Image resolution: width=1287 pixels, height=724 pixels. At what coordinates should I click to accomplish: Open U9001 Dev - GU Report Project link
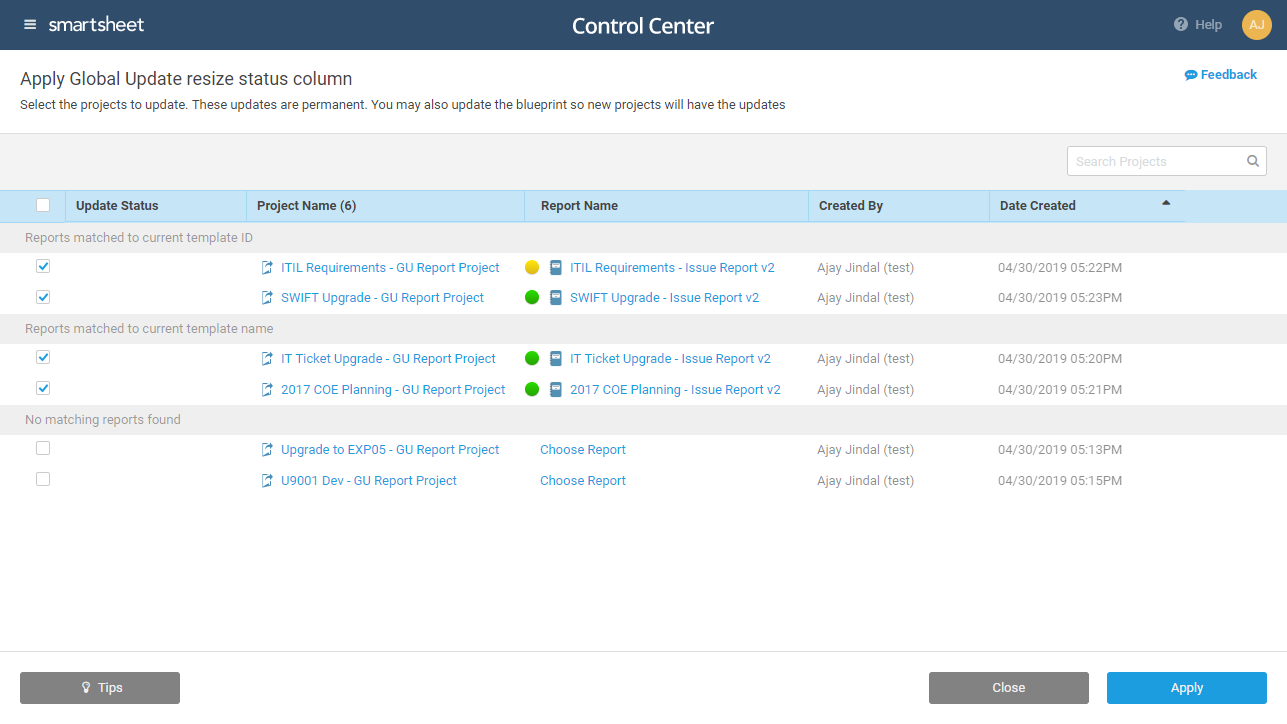(369, 481)
